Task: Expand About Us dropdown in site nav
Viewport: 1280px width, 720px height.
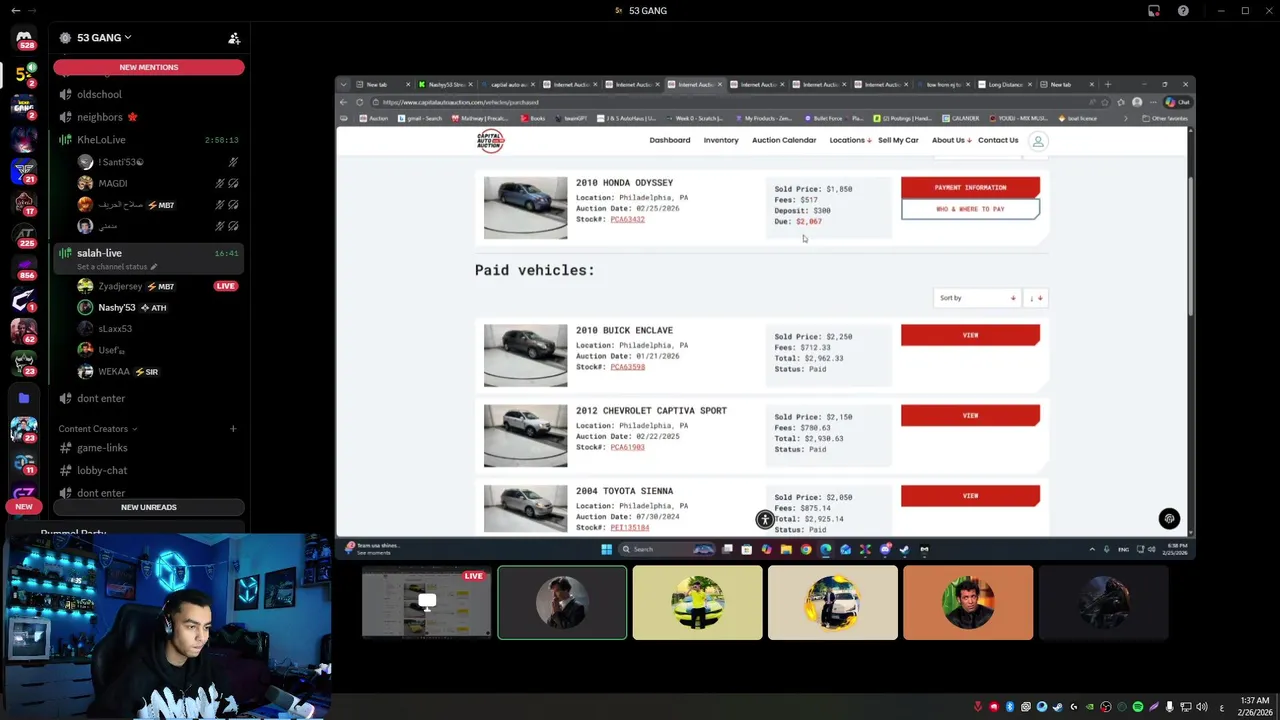Action: [952, 140]
